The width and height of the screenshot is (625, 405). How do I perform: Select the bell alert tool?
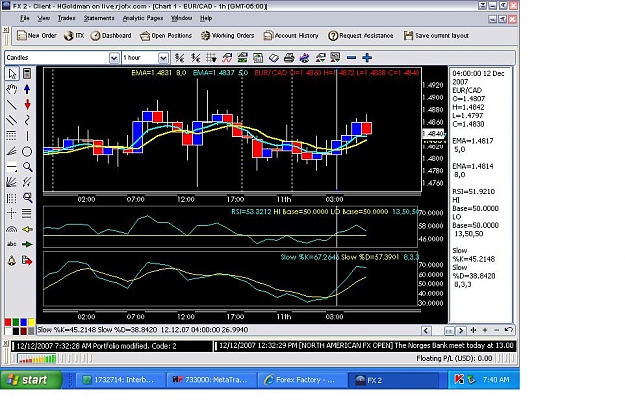pyautogui.click(x=12, y=261)
